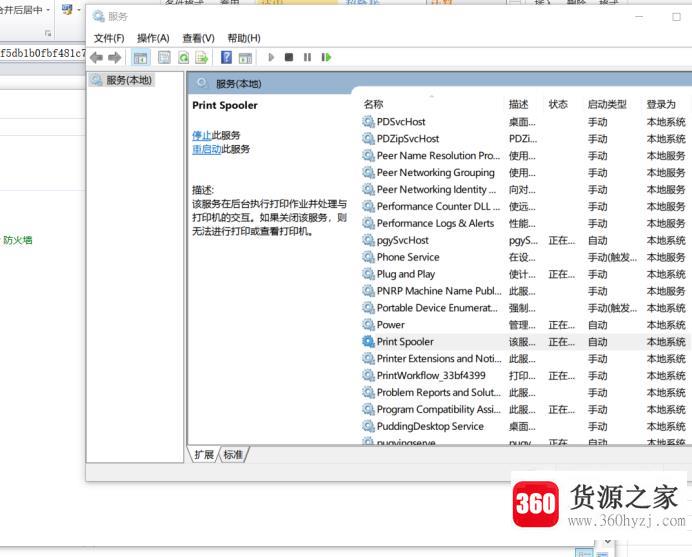Select the Print Spooler service row
Image resolution: width=692 pixels, height=557 pixels.
[525, 342]
